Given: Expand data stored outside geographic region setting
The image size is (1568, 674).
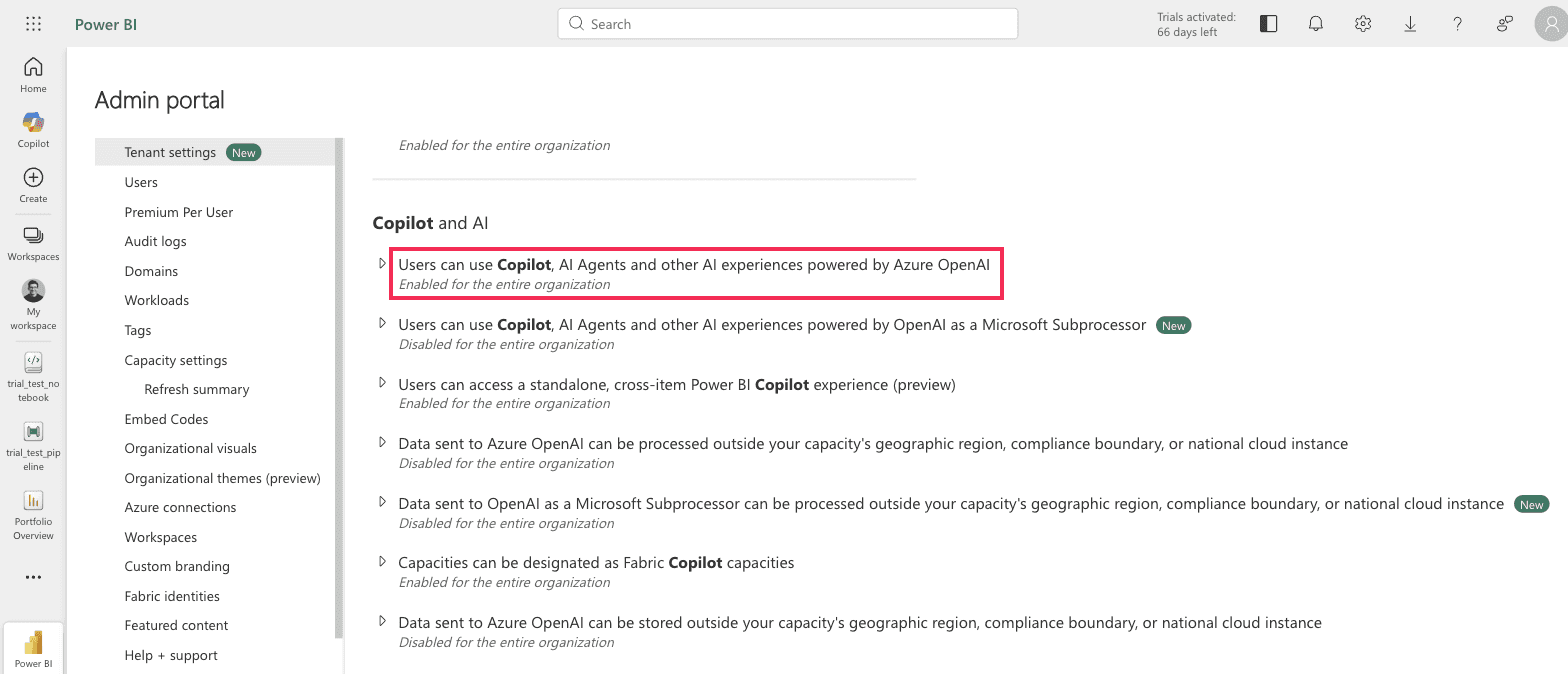Looking at the screenshot, I should 382,622.
